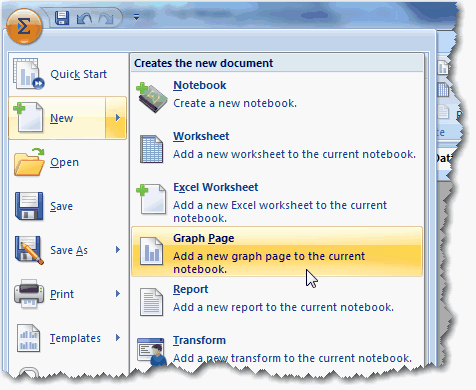
Task: Click the Quick Start chart icon
Action: (x=28, y=74)
